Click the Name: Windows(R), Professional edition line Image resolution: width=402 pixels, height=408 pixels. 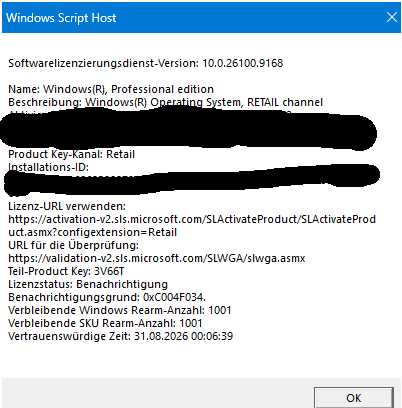[111, 89]
